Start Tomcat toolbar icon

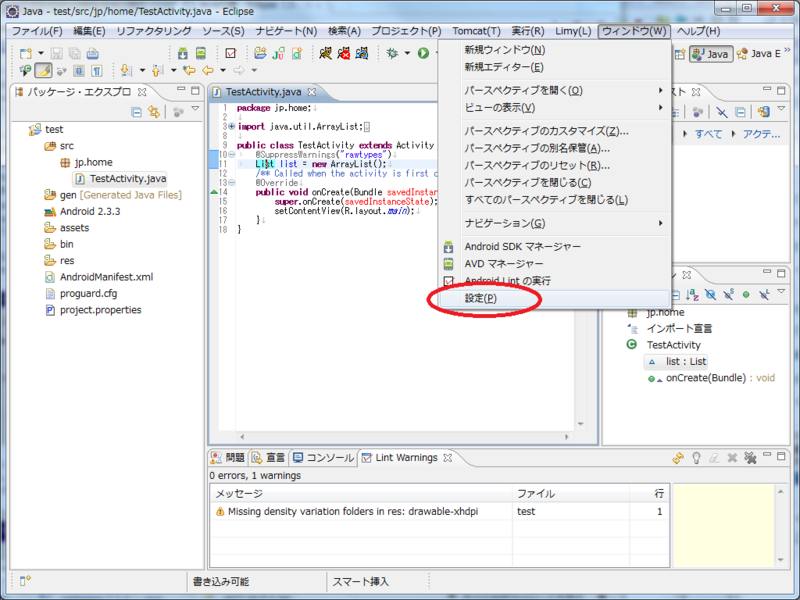[325, 53]
